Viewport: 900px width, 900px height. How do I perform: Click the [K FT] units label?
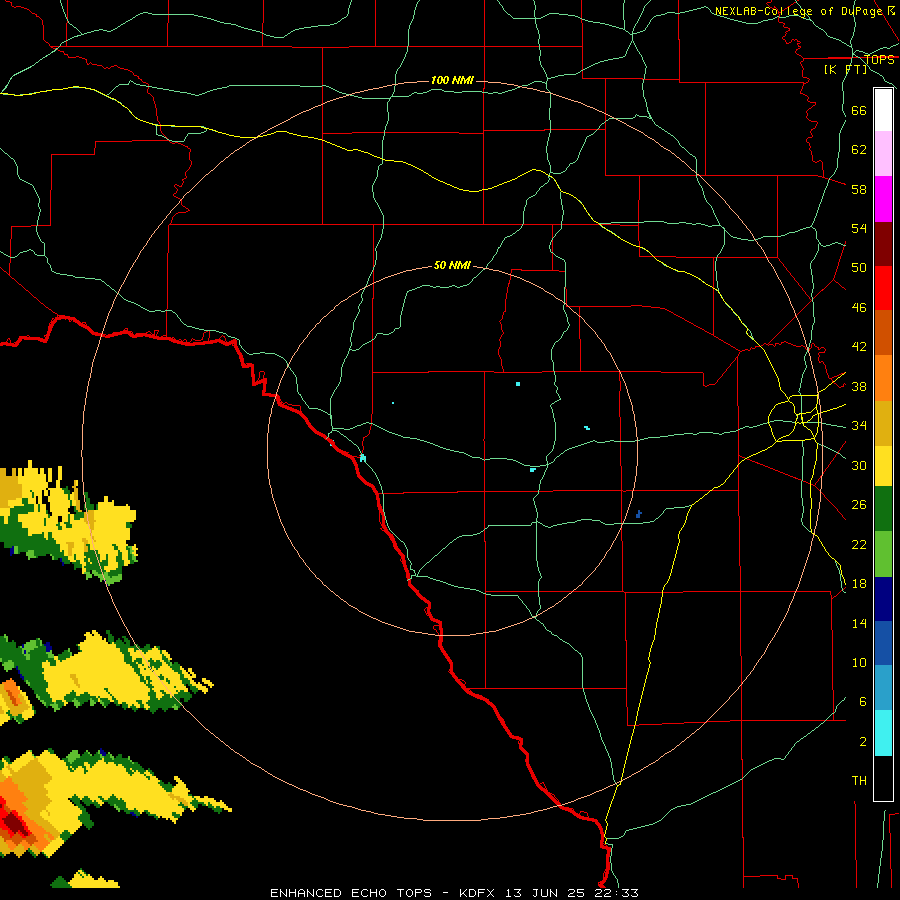point(845,69)
